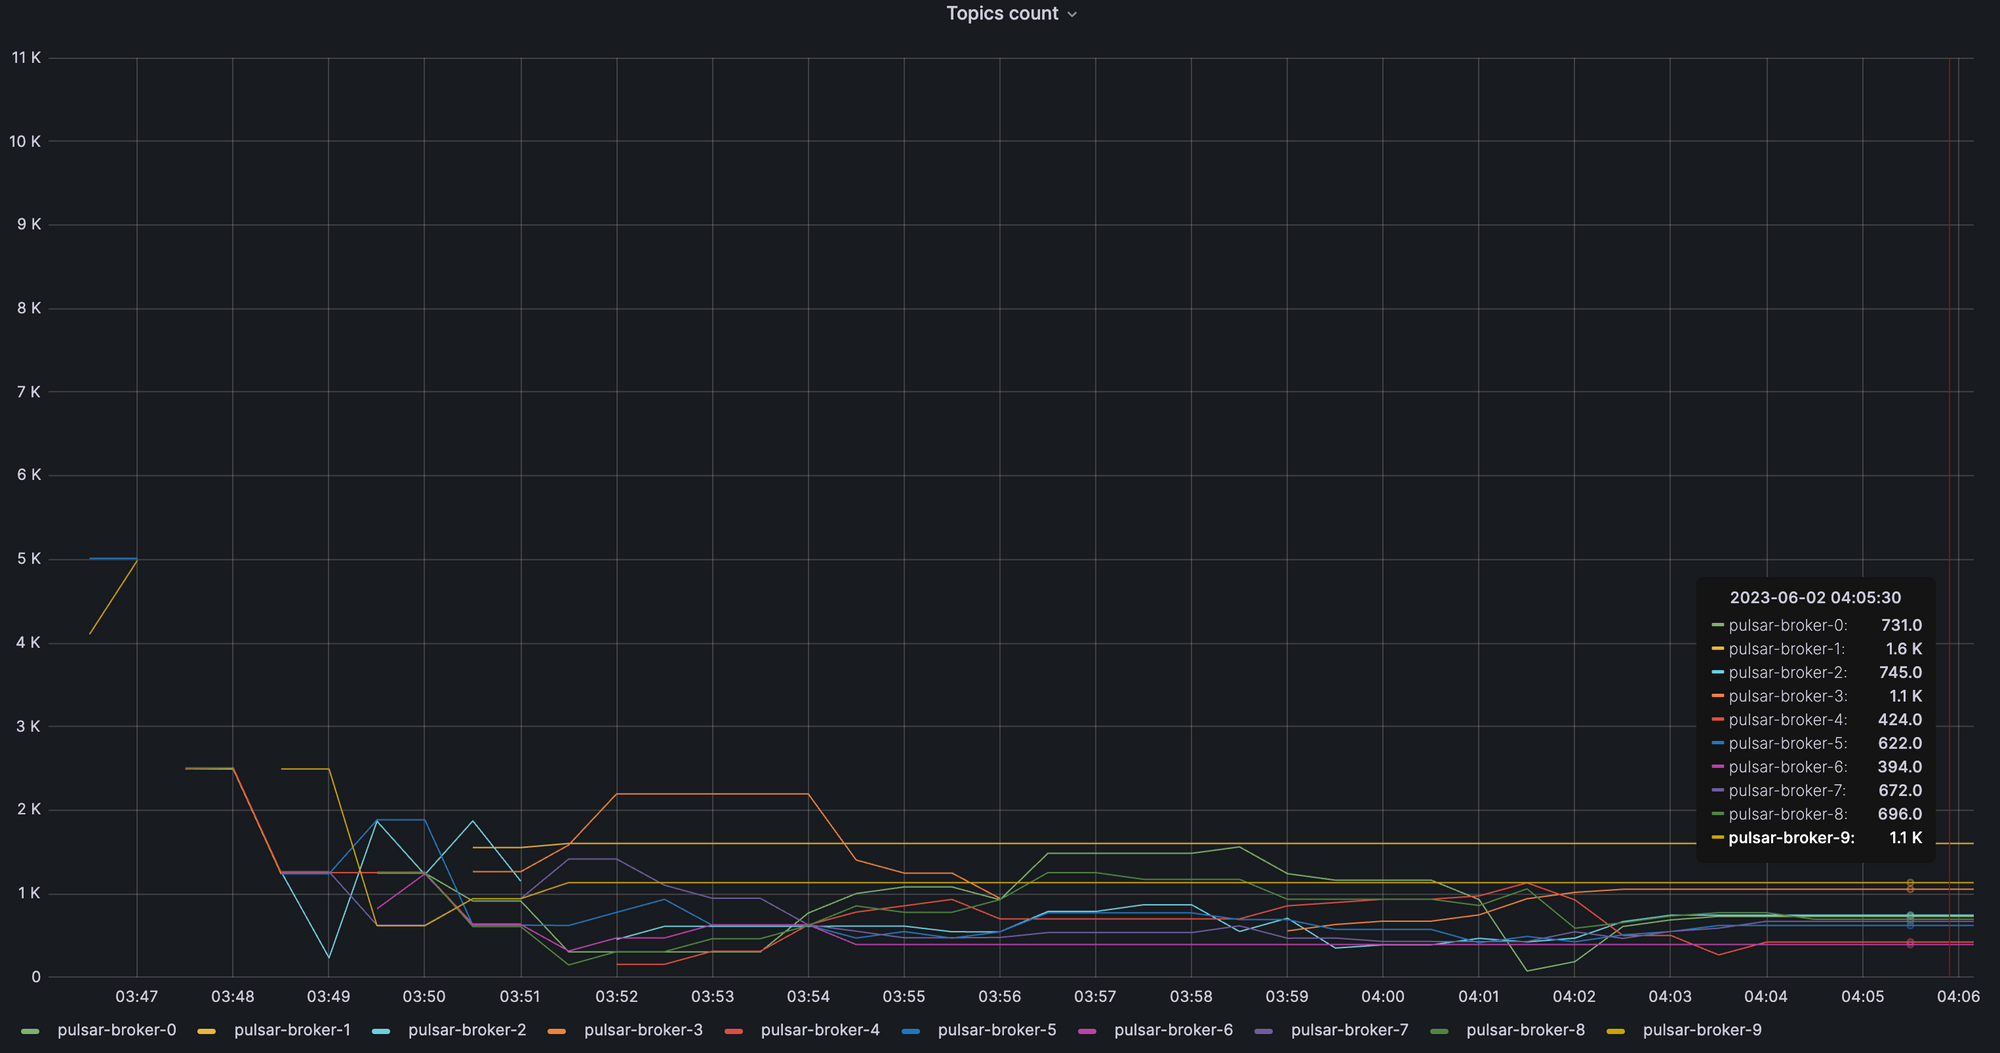Click the green swatch for pulsar-broker-8 in tooltip

(x=1718, y=814)
